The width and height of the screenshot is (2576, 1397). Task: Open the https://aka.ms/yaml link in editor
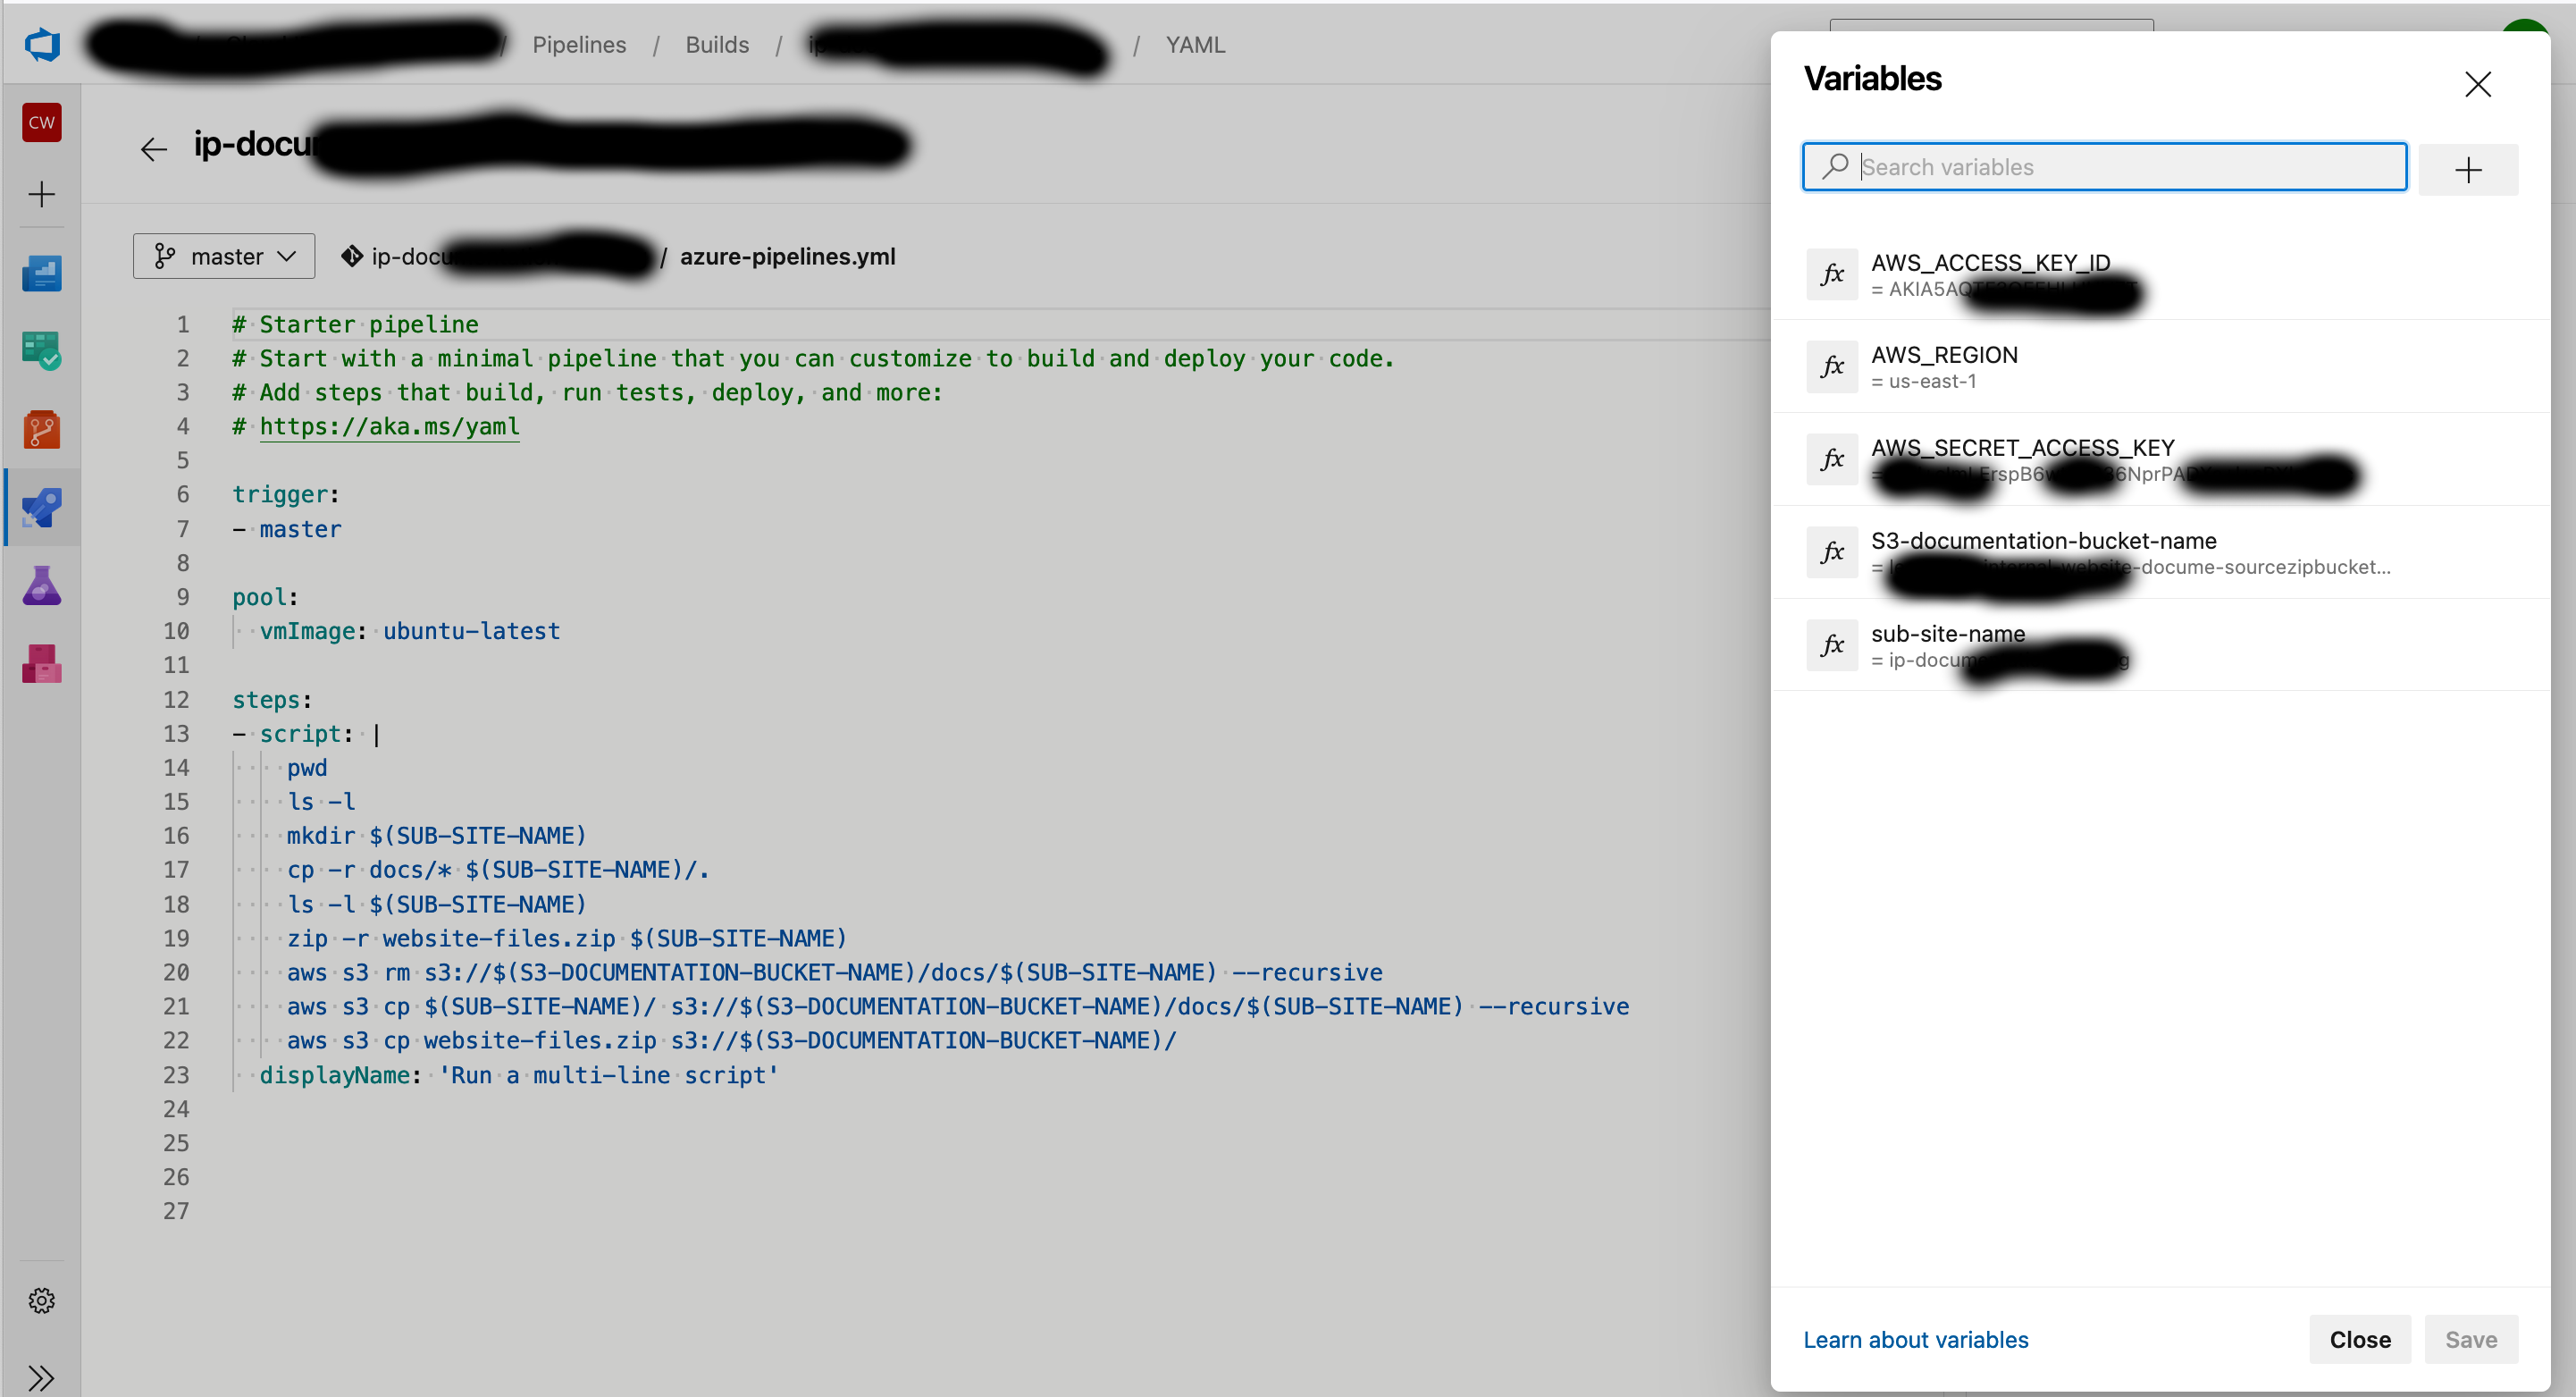coord(389,427)
